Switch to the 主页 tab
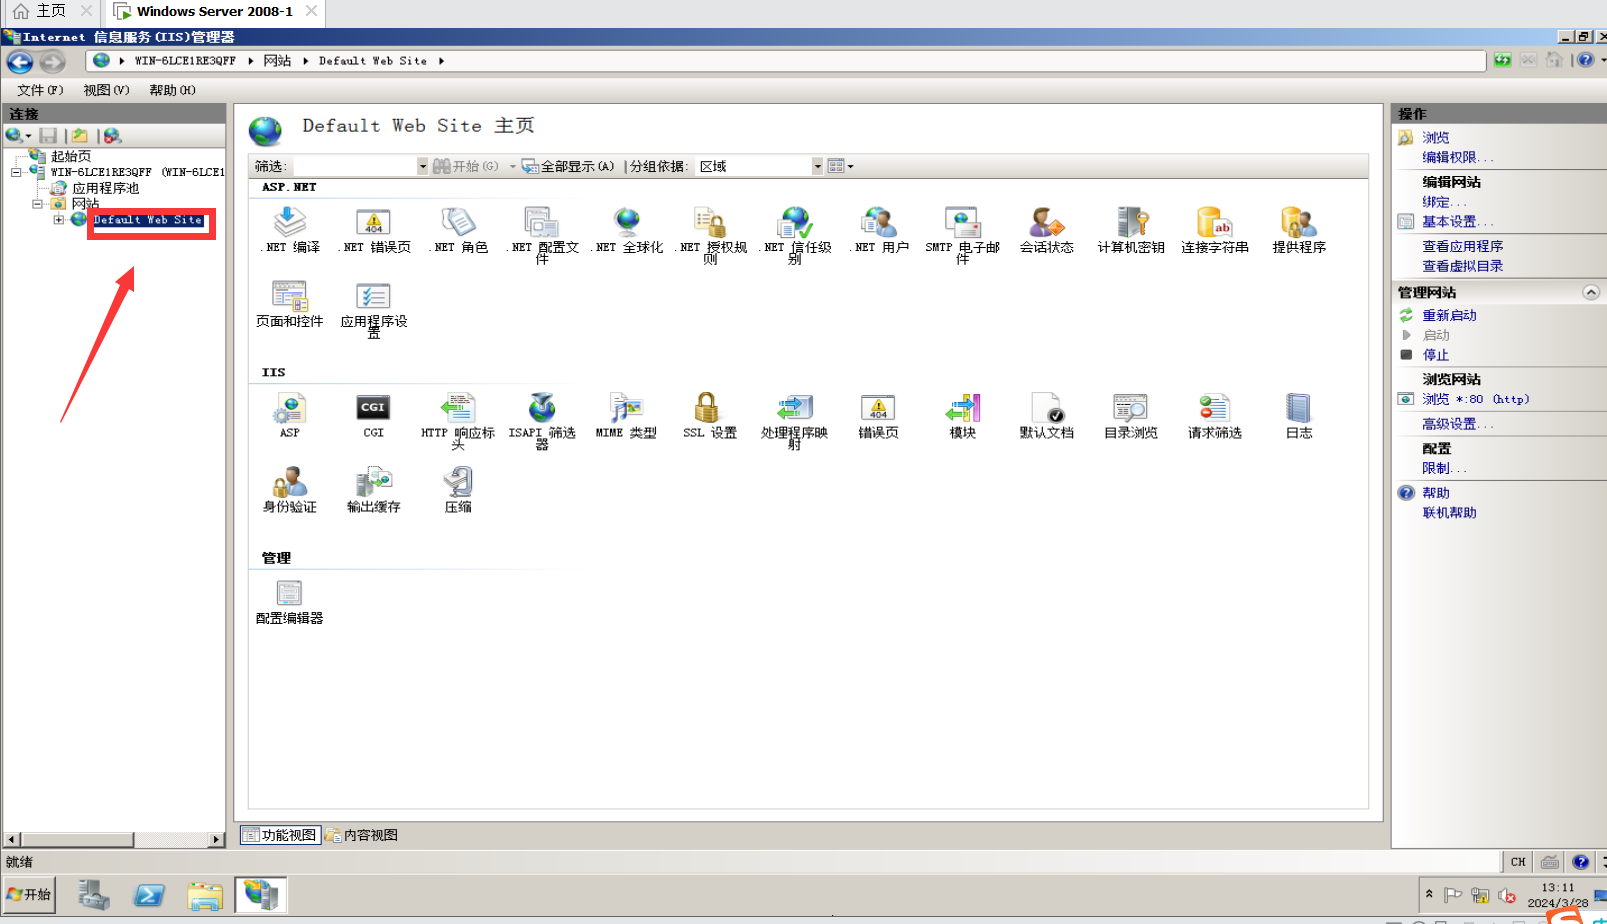This screenshot has height=924, width=1607. pos(51,11)
